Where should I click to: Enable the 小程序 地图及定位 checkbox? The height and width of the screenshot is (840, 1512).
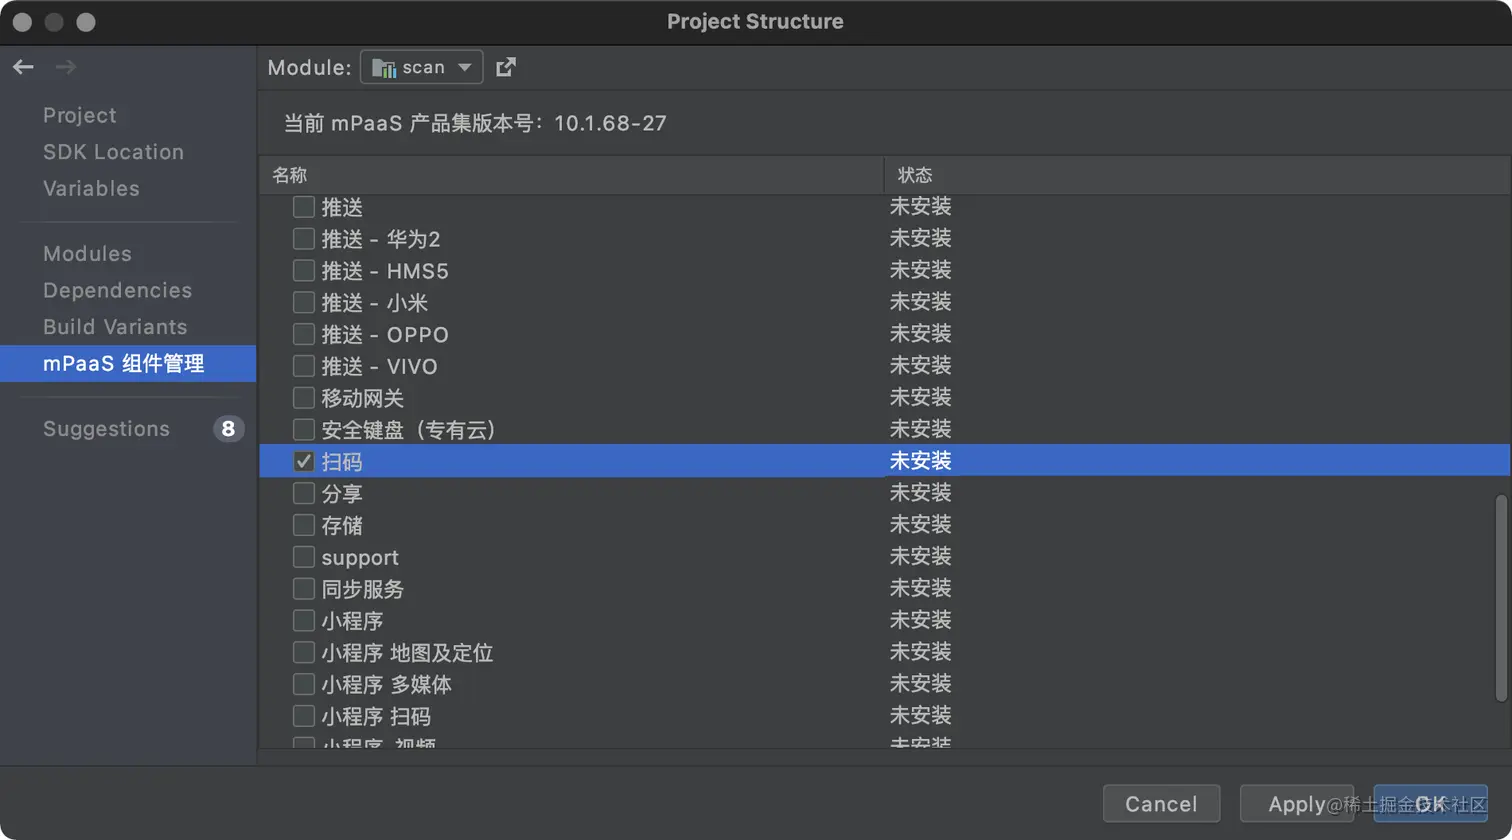pos(304,653)
